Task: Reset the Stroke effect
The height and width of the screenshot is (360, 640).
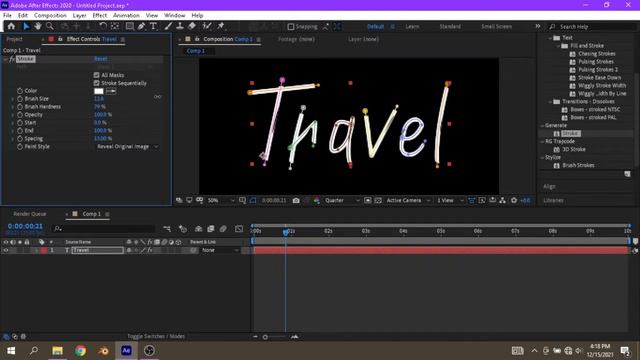Action: pyautogui.click(x=100, y=59)
